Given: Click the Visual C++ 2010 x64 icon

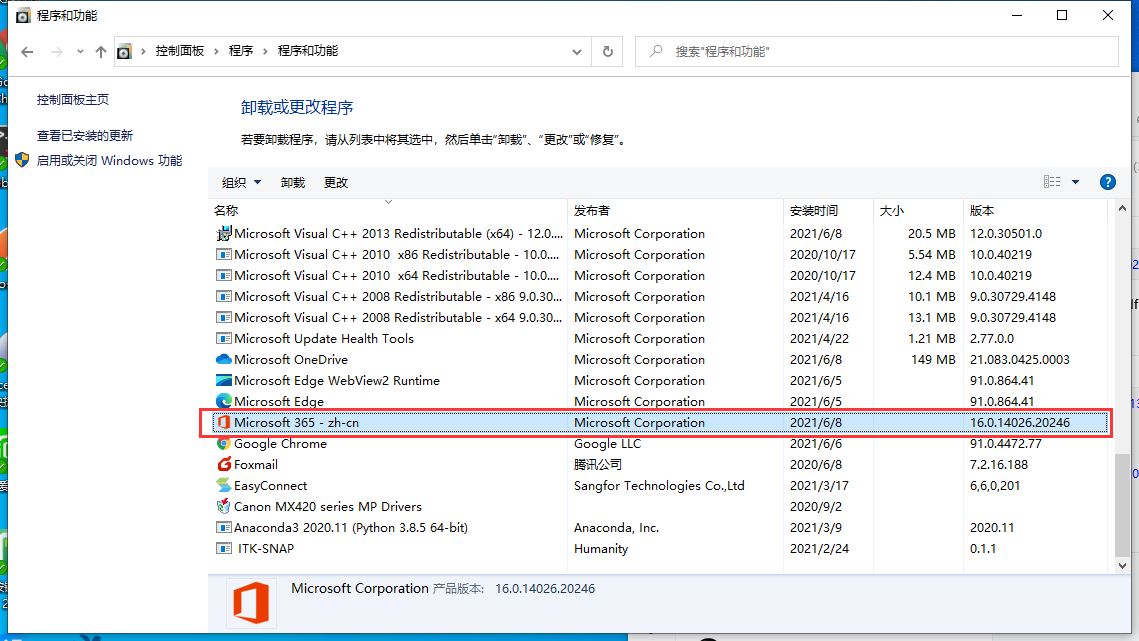Looking at the screenshot, I should coord(224,275).
